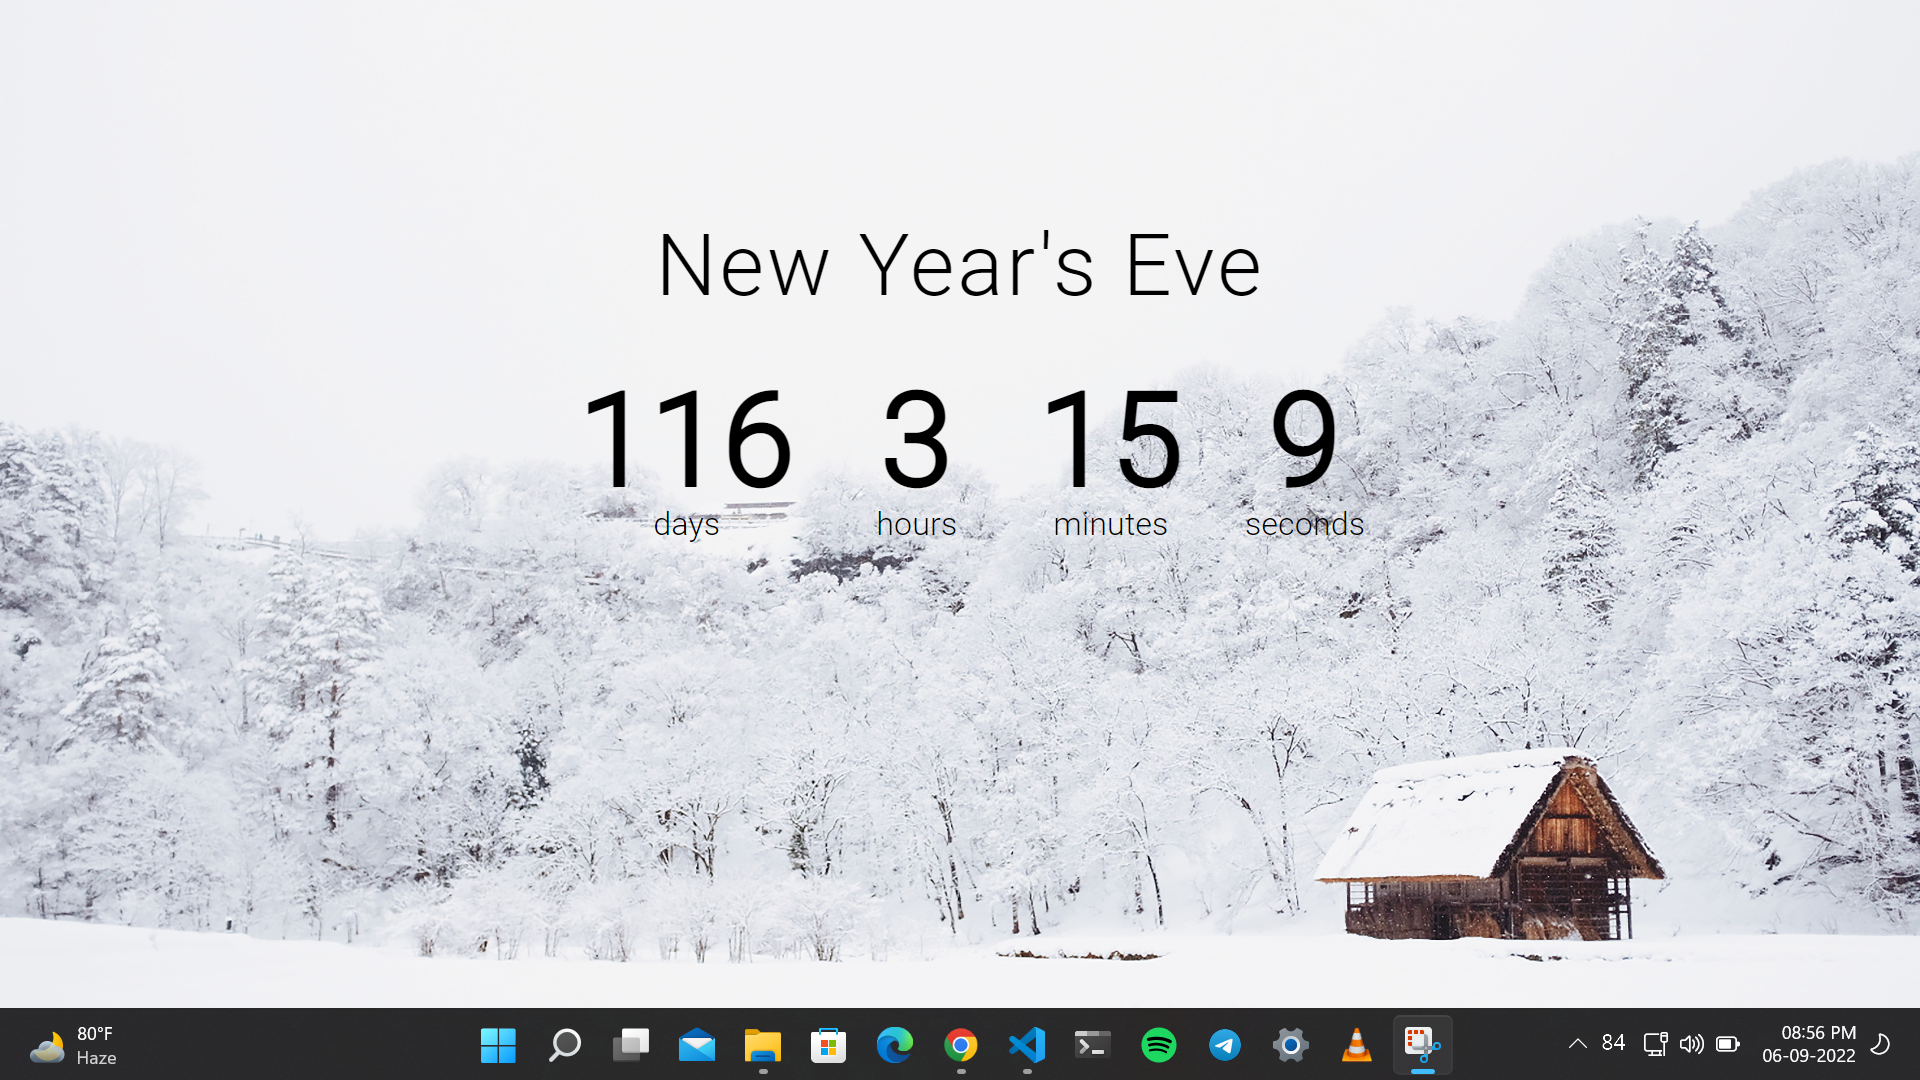Open Telegram from the taskbar
Viewport: 1920px width, 1080px height.
(1224, 1046)
